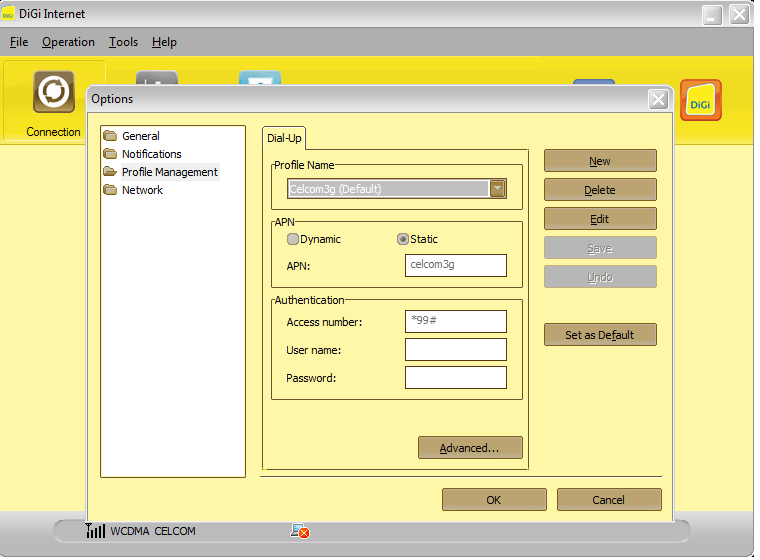The image size is (760, 560).
Task: Click the User name field
Action: pos(456,350)
